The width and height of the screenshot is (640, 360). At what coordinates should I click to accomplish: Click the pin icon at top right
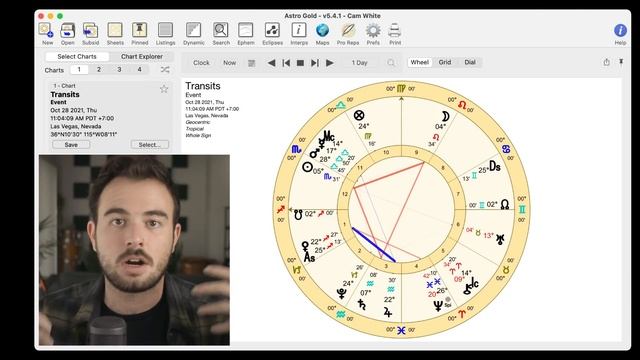pos(621,62)
